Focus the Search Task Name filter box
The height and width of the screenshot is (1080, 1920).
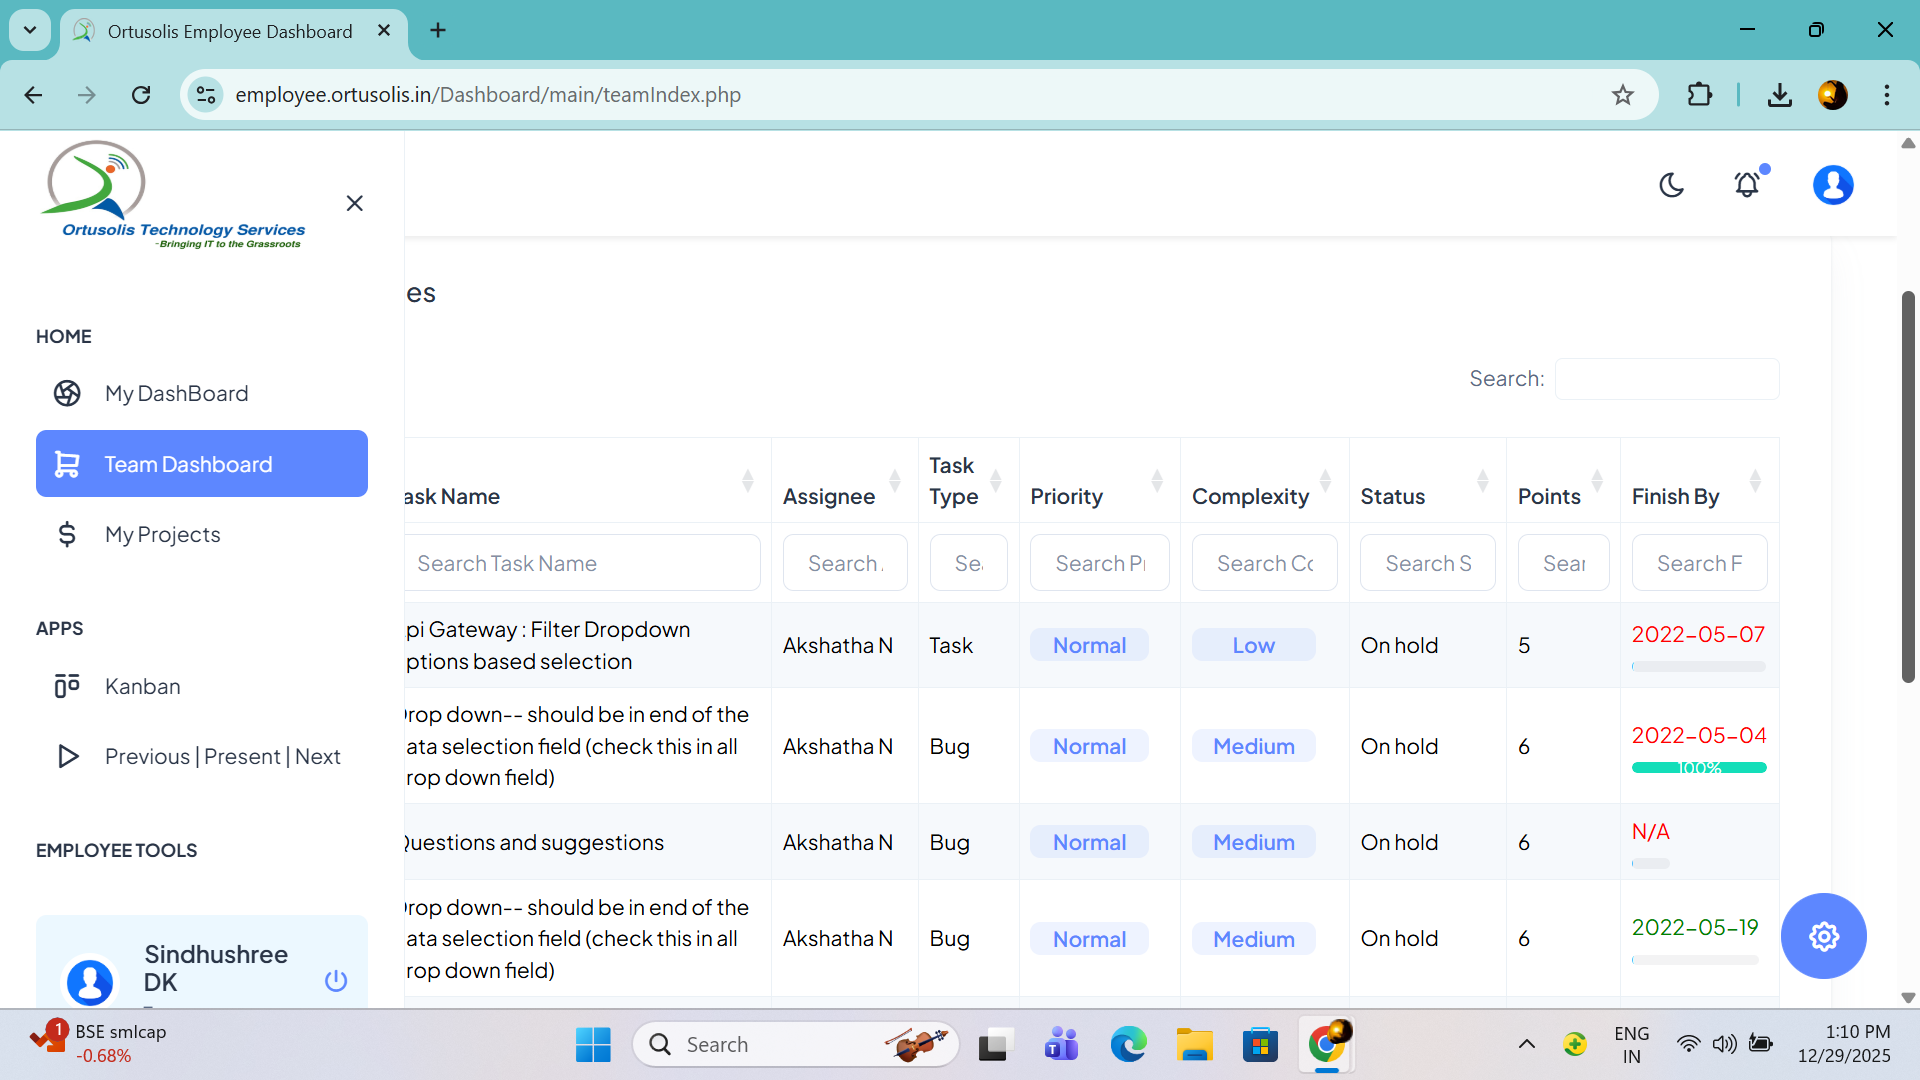[x=582, y=563]
